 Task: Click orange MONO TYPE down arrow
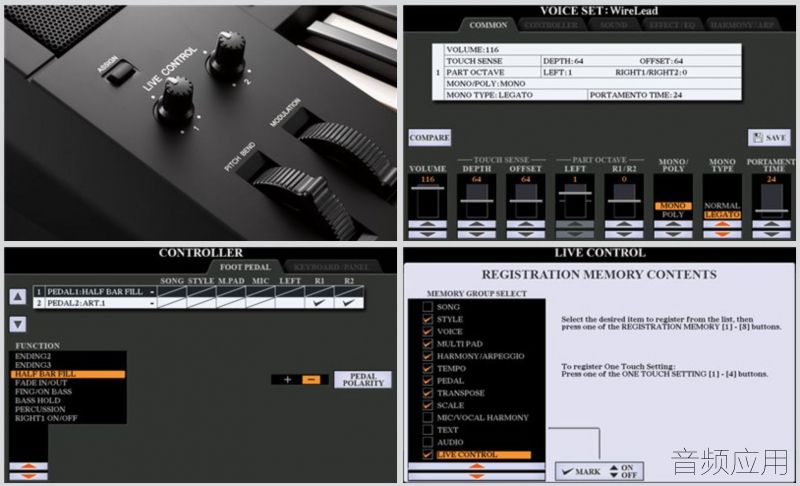[x=722, y=235]
